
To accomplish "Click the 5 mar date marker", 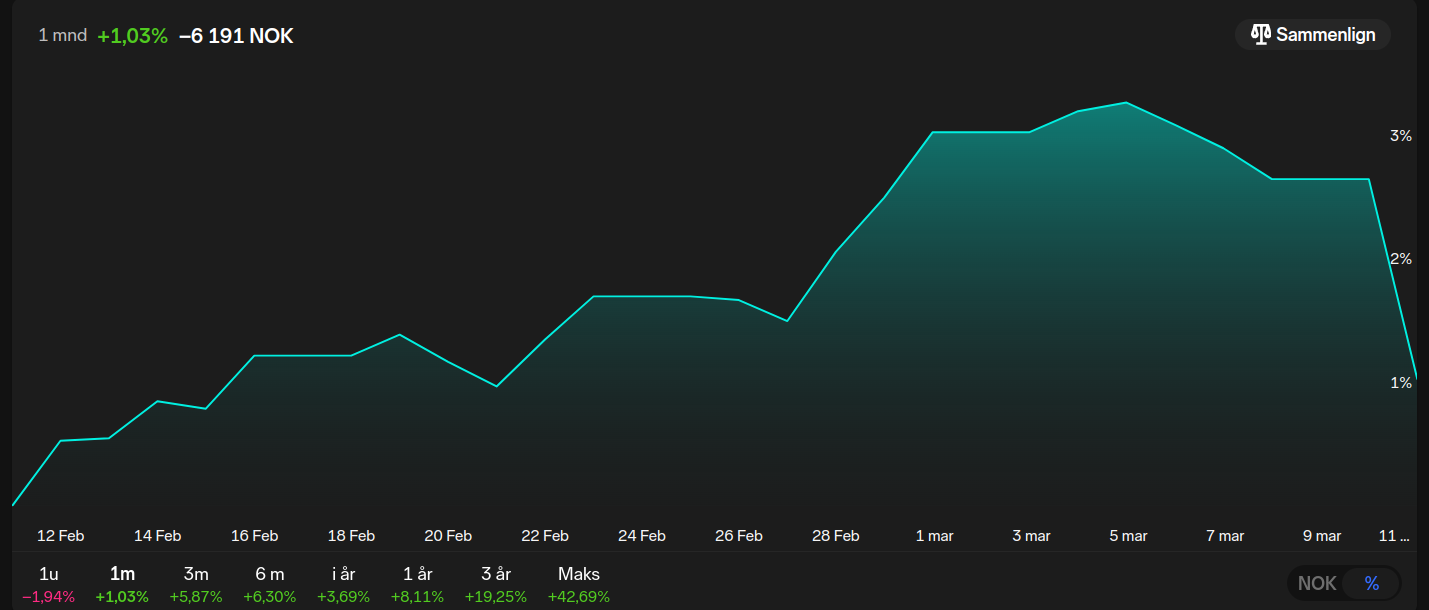I will click(1128, 536).
